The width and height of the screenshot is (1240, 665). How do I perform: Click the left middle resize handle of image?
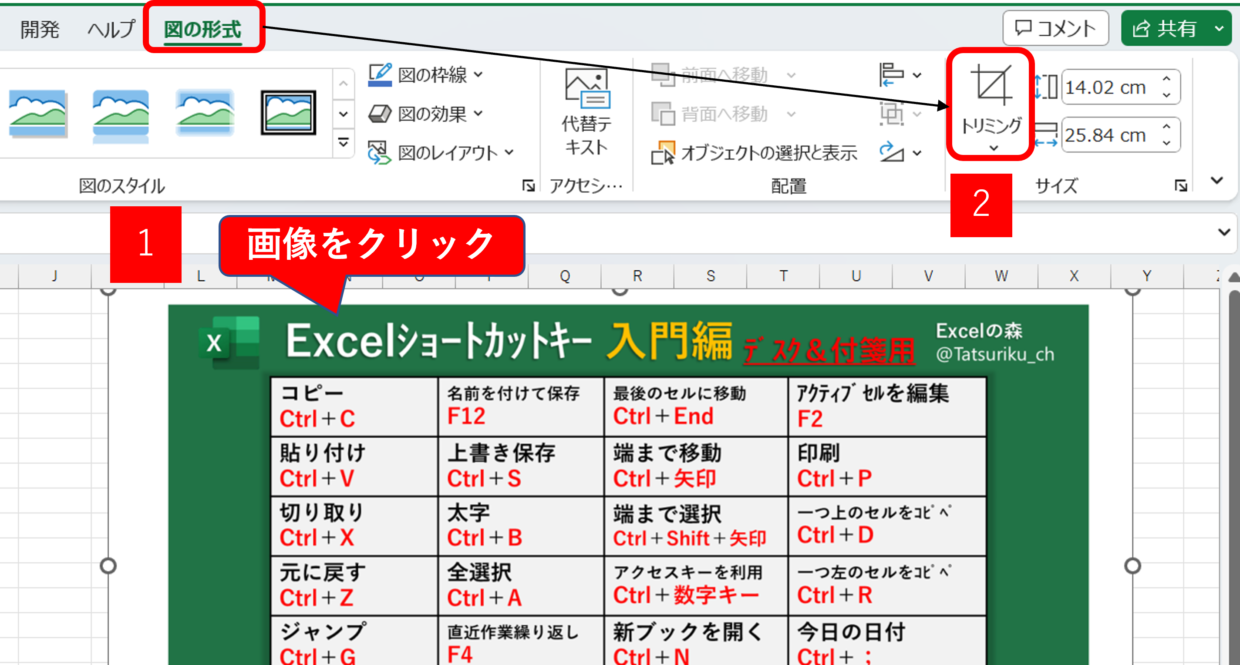tap(109, 566)
